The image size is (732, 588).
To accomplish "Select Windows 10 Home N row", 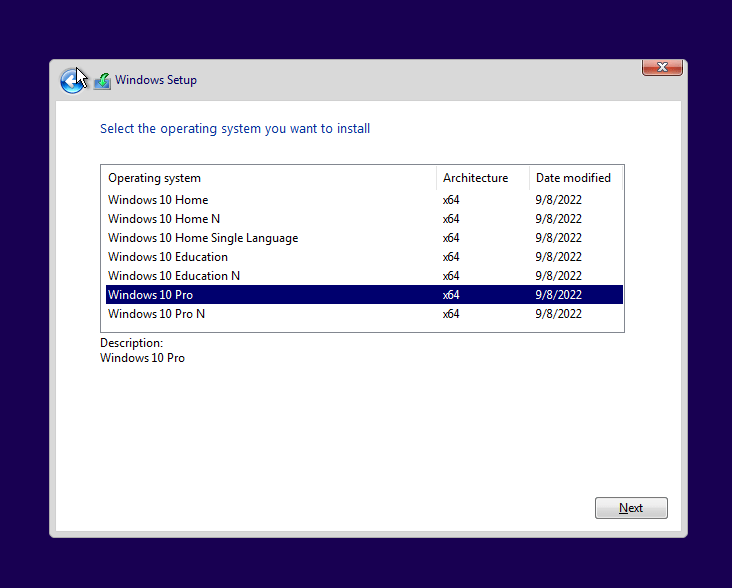I will click(364, 219).
